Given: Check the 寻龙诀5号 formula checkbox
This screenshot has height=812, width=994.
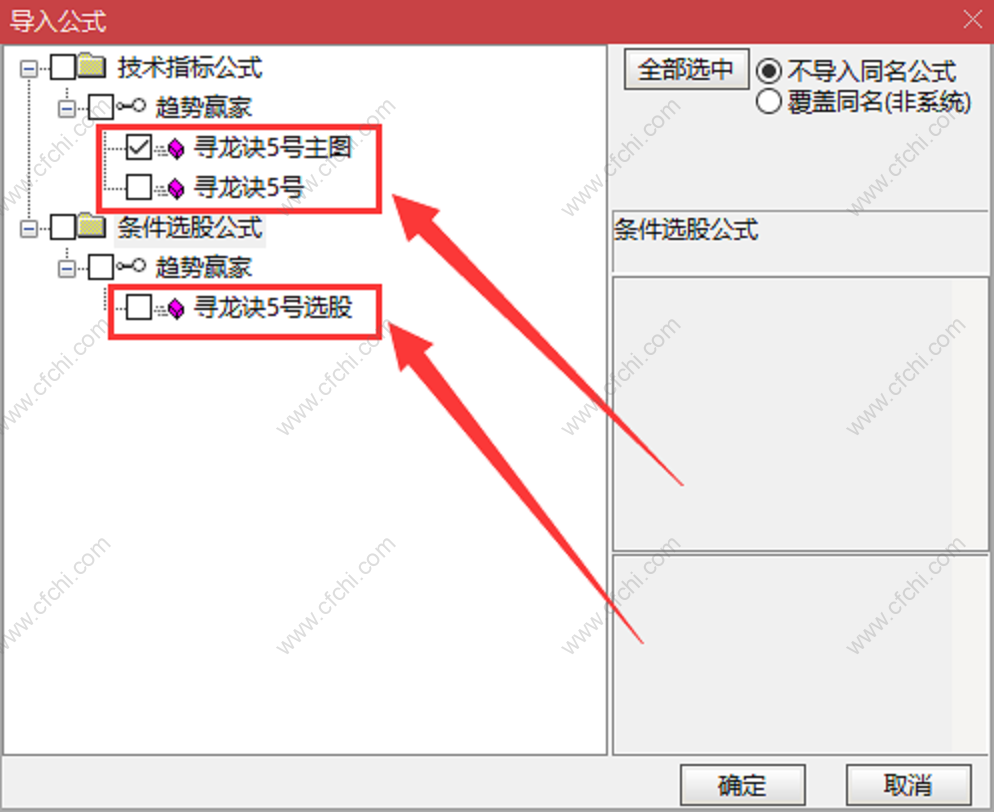Looking at the screenshot, I should (x=139, y=187).
